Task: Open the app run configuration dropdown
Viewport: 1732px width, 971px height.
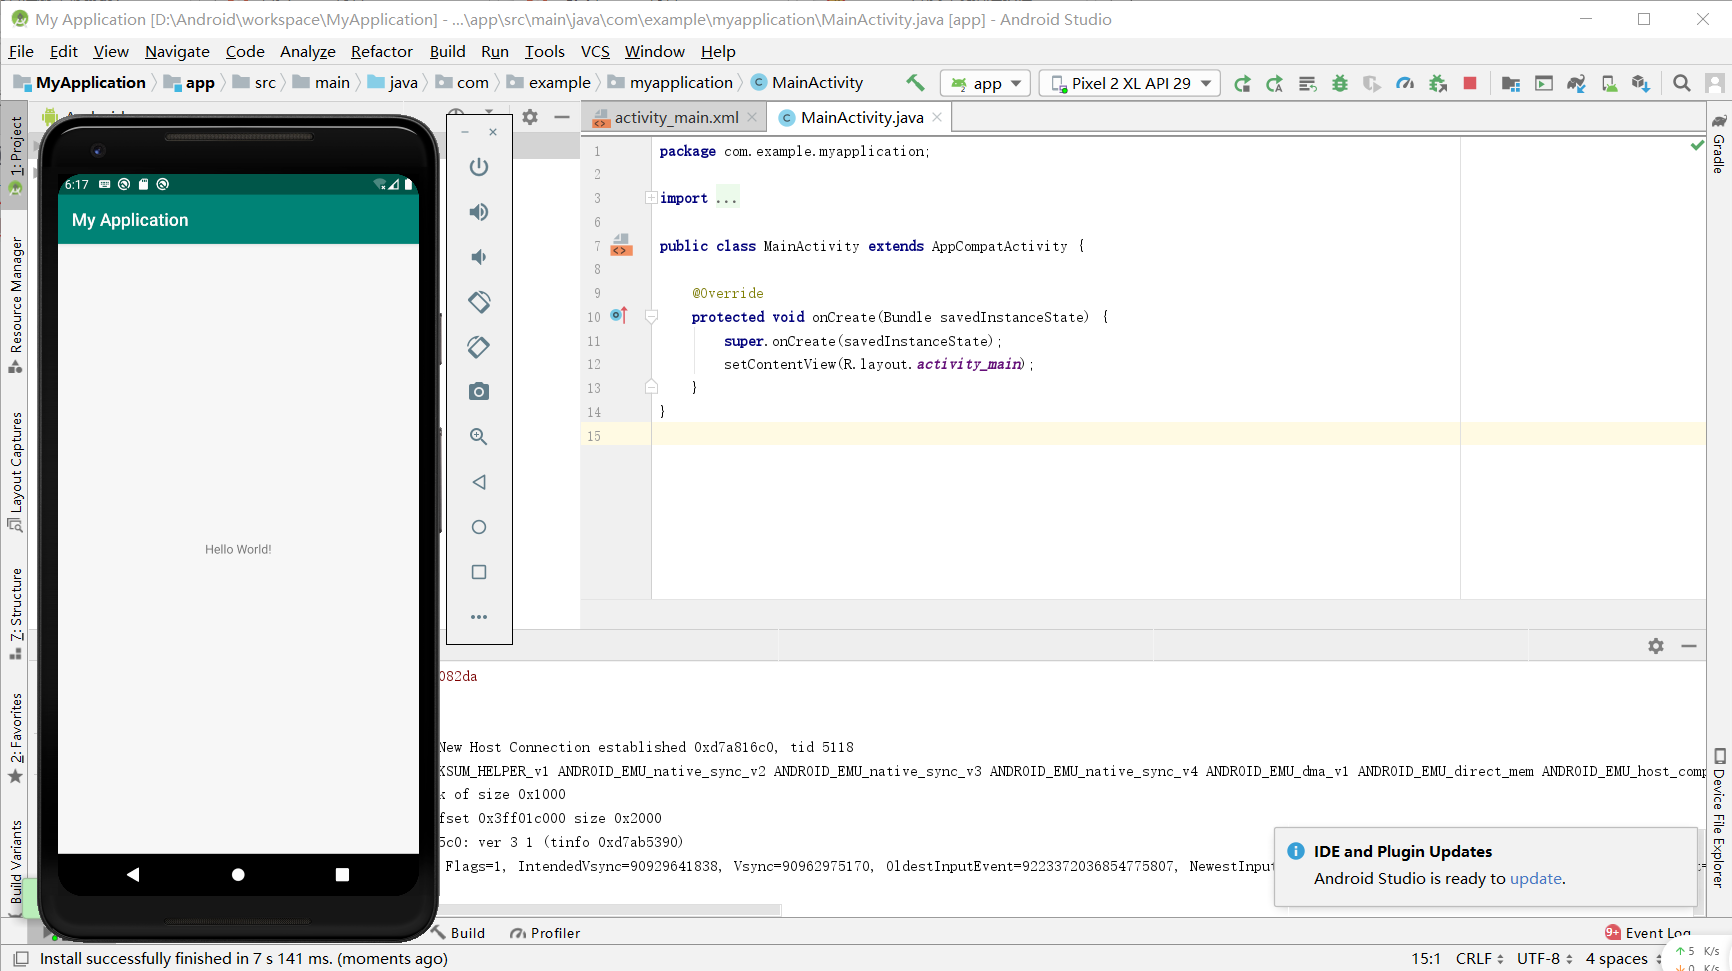Action: point(987,83)
